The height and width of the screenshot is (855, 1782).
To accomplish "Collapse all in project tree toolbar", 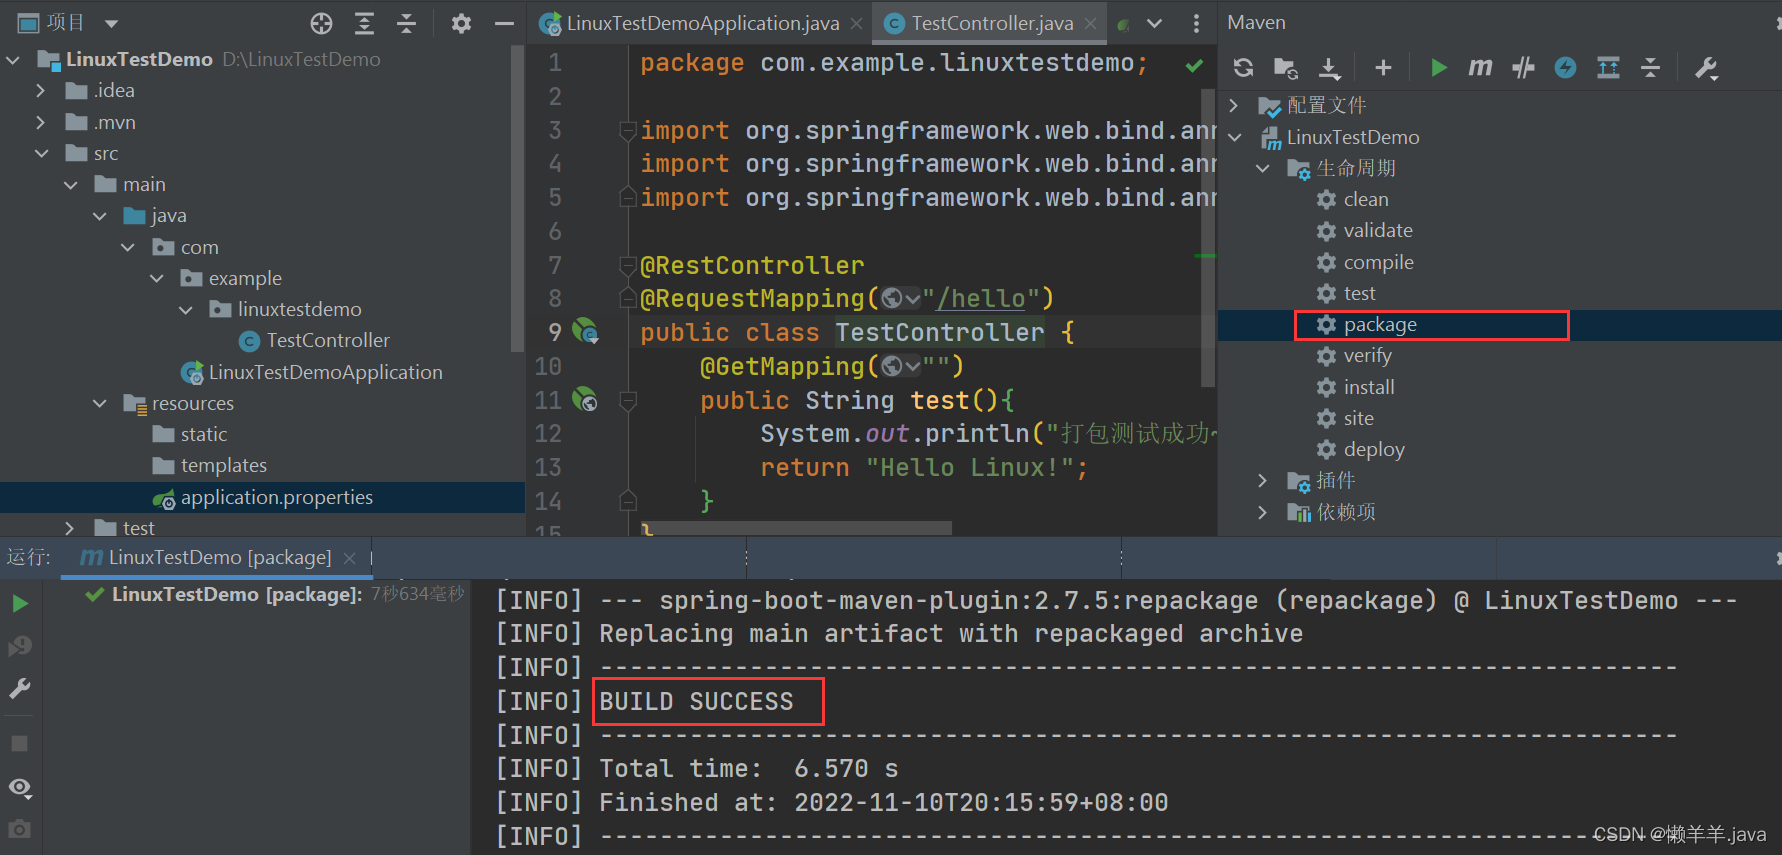I will pos(406,23).
